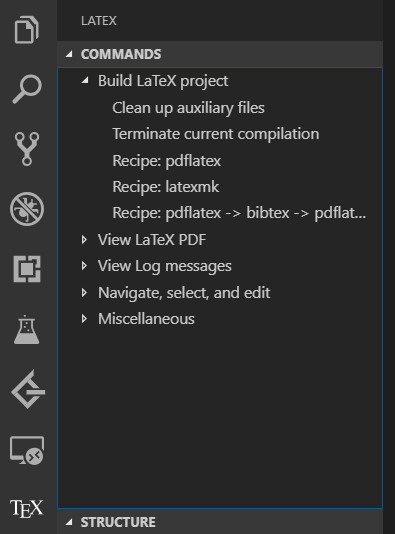395x534 pixels.
Task: Collapse the Build LaTeX project arrow
Action: [85, 81]
